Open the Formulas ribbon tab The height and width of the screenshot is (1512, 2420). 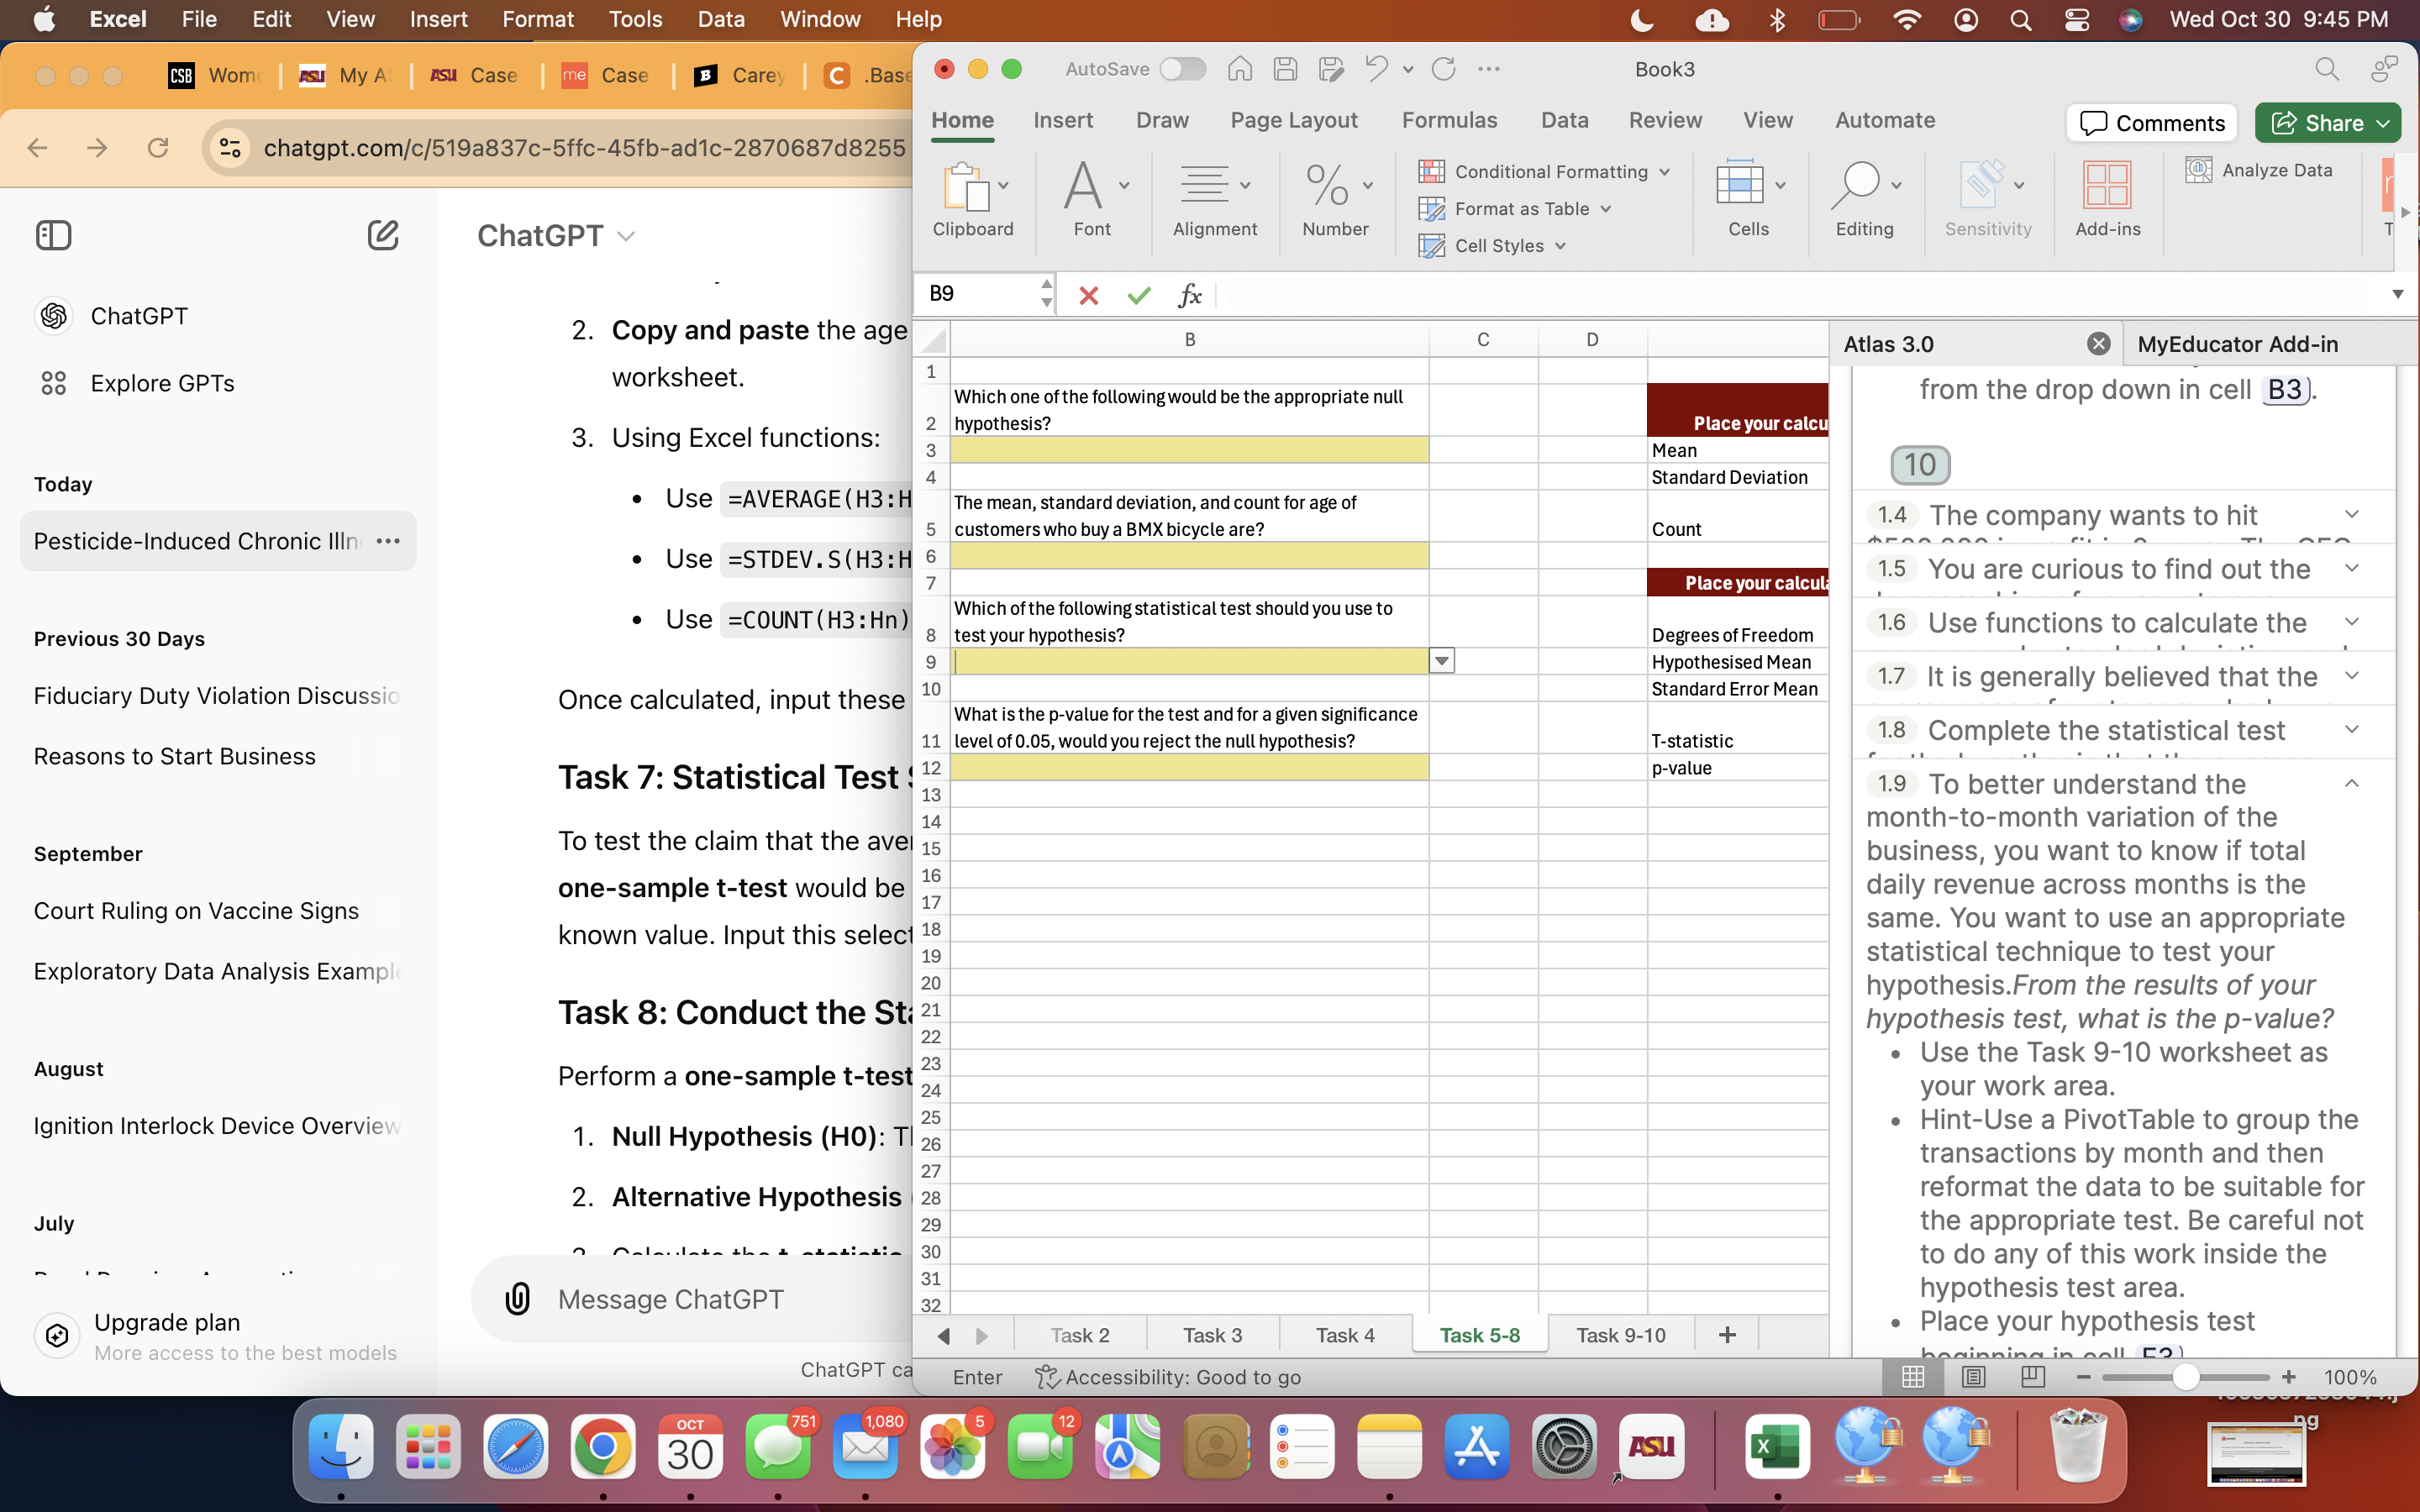1449,120
